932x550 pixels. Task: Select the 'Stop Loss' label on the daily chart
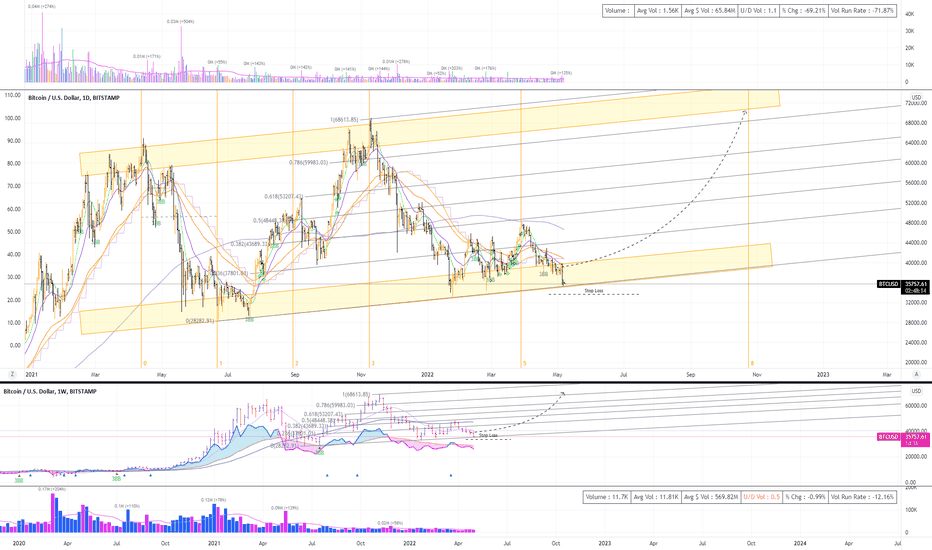(x=593, y=291)
